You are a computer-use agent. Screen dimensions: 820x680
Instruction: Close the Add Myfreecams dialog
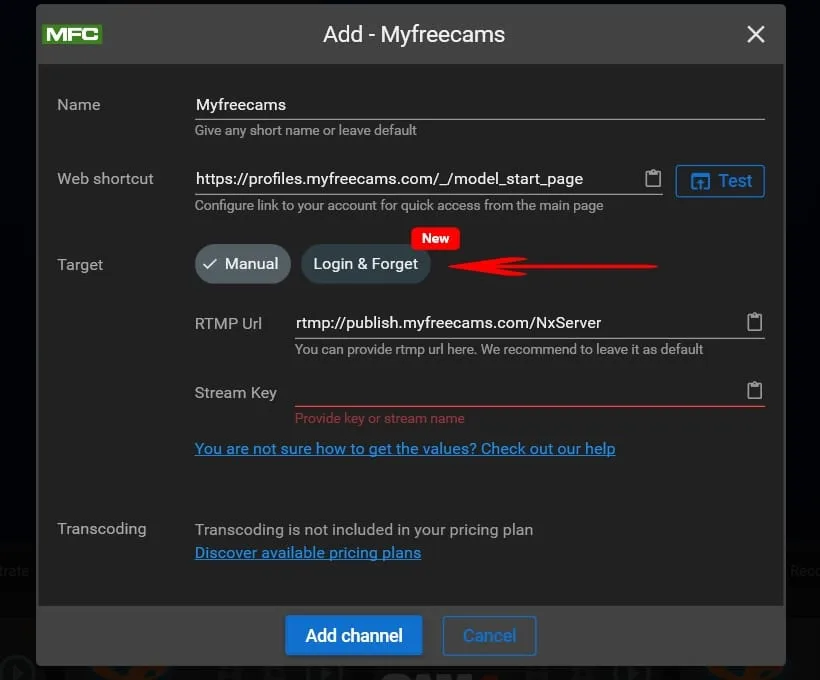click(x=755, y=35)
